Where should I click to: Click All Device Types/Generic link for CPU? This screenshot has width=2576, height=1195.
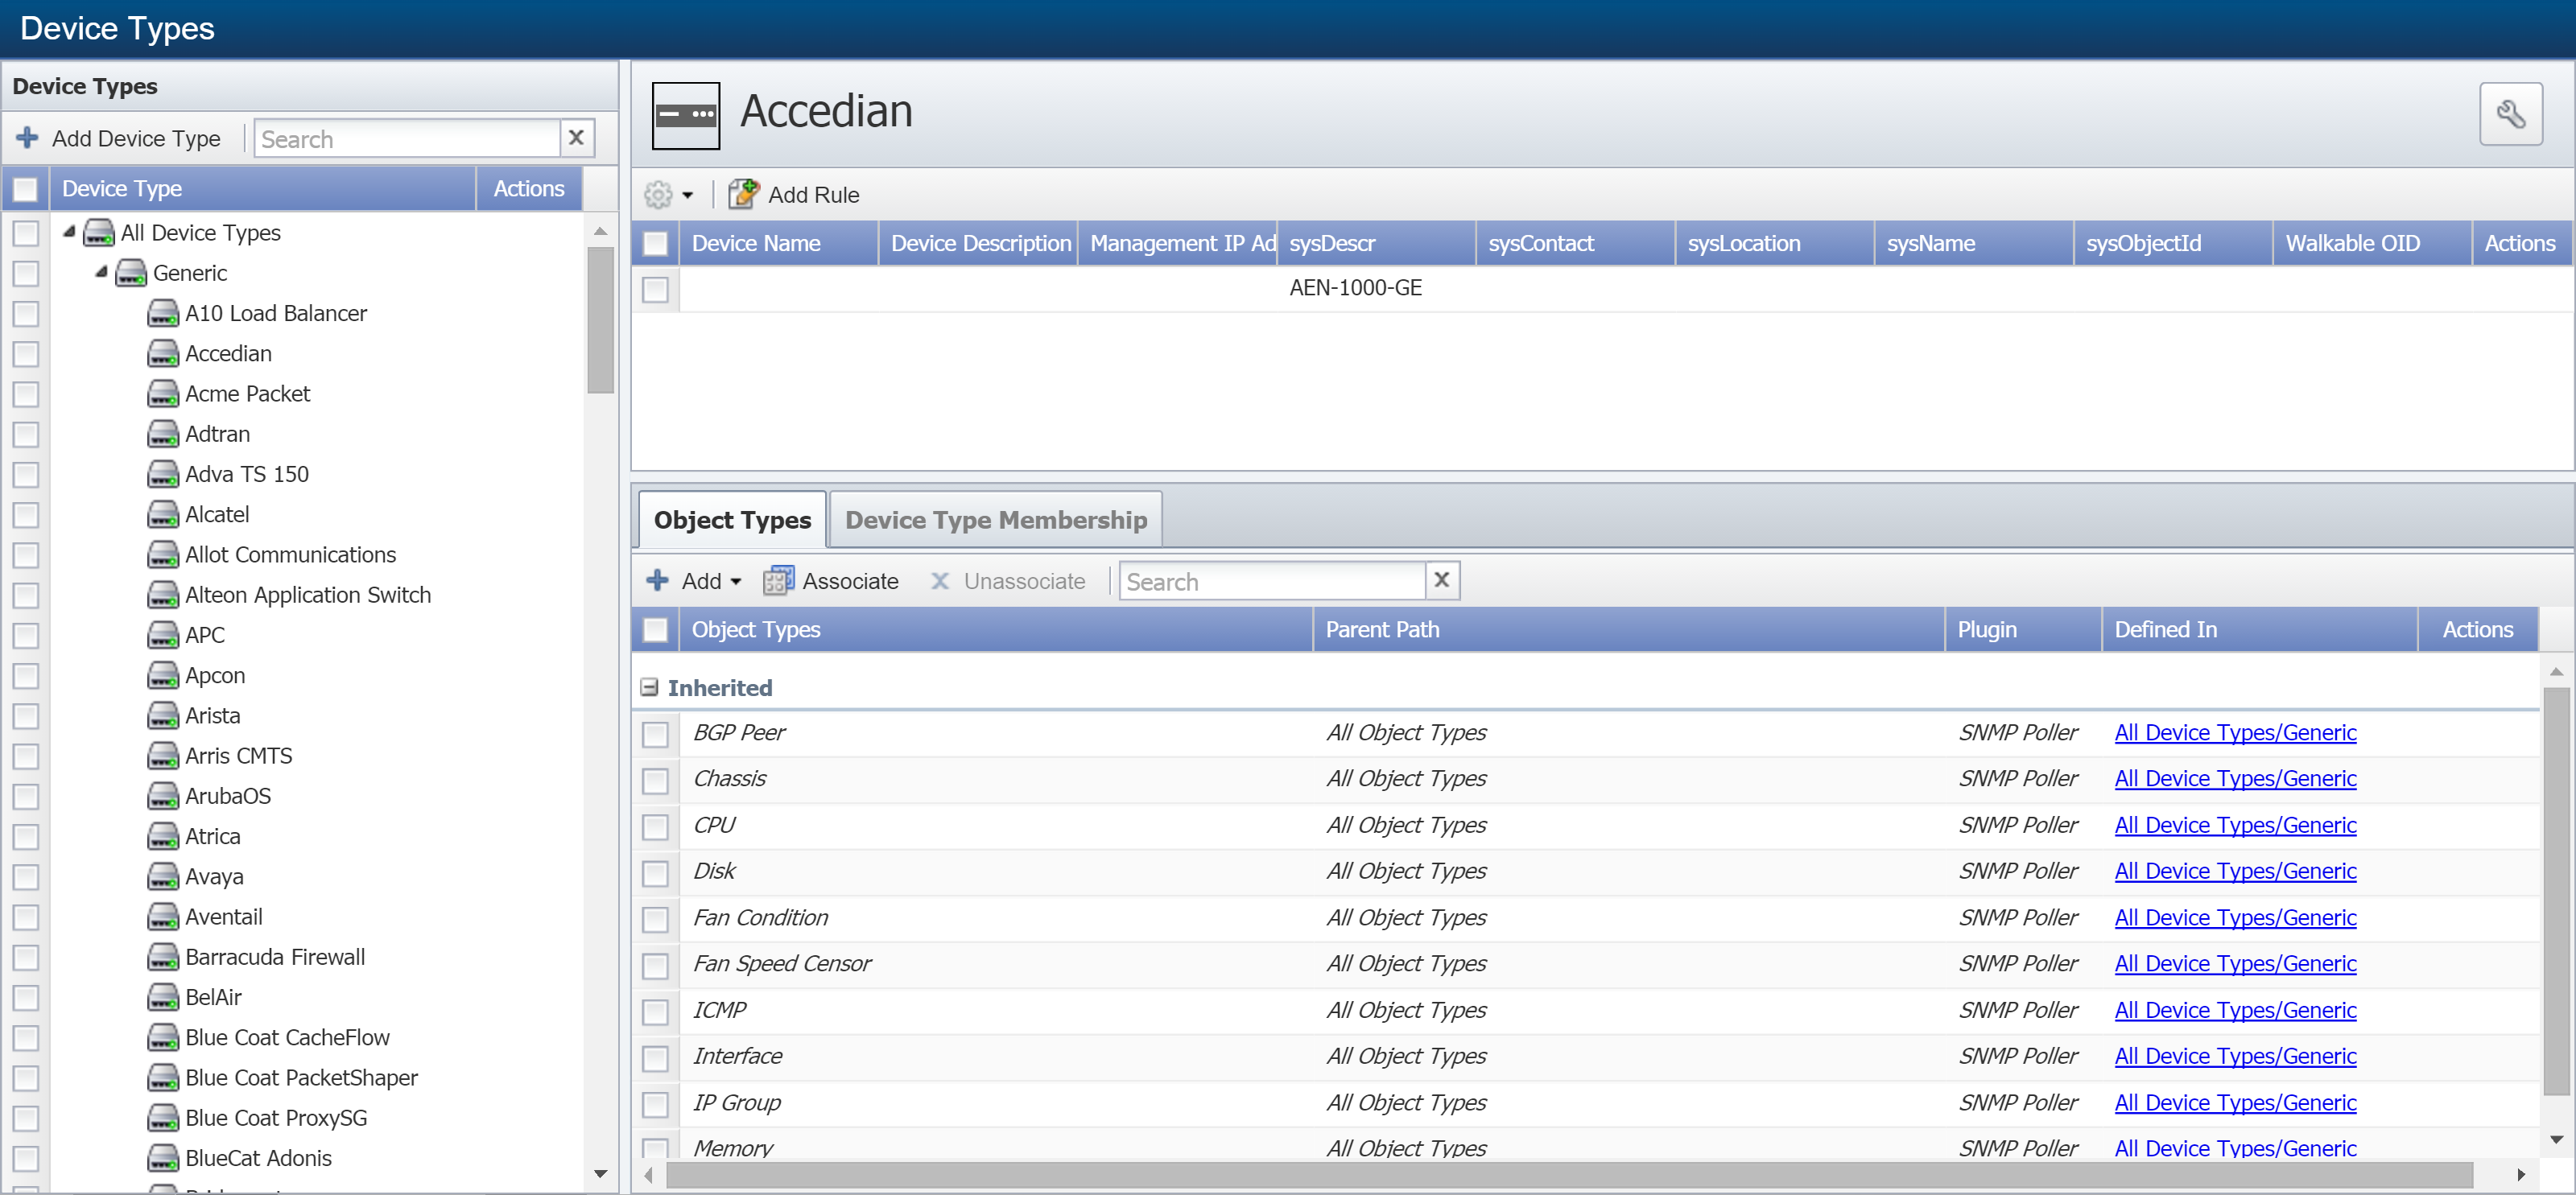2235,826
